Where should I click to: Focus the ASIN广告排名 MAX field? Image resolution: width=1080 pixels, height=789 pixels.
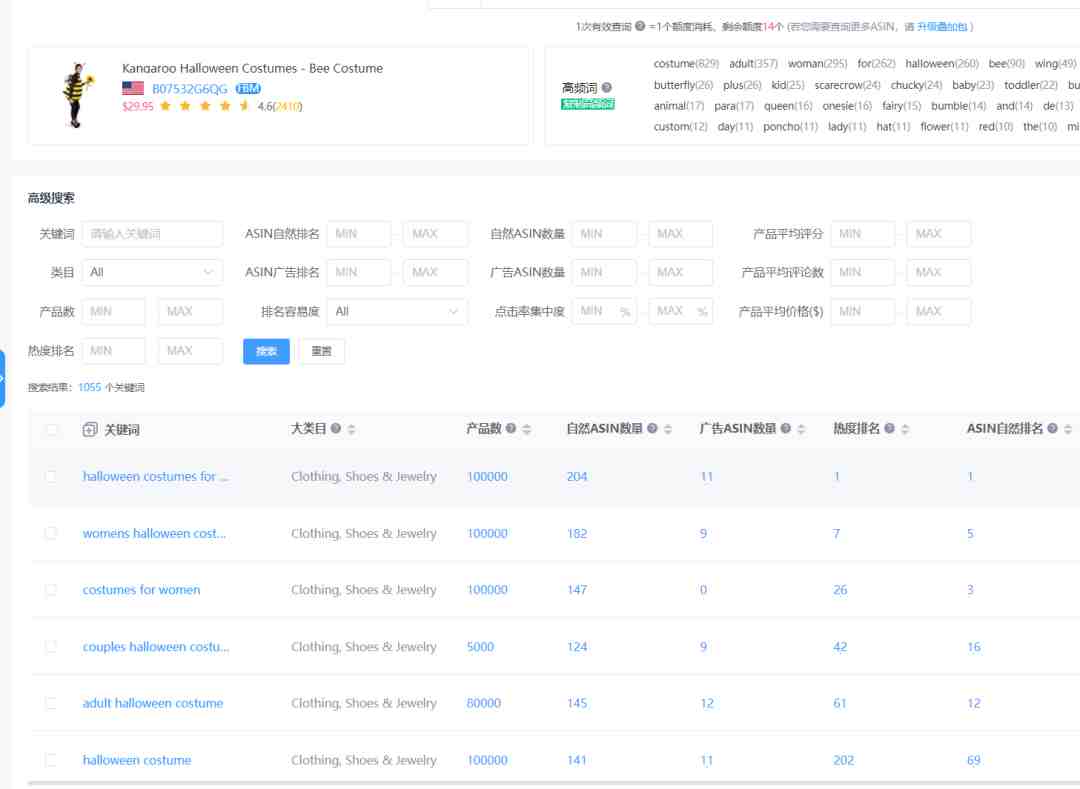pos(436,273)
